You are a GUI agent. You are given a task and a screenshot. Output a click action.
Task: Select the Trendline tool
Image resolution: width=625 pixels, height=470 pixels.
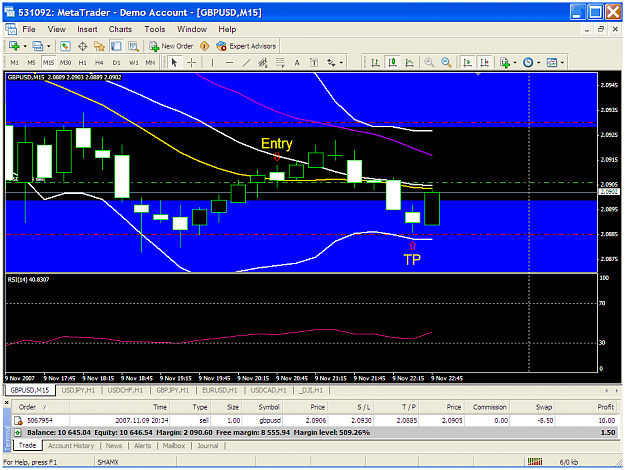246,63
